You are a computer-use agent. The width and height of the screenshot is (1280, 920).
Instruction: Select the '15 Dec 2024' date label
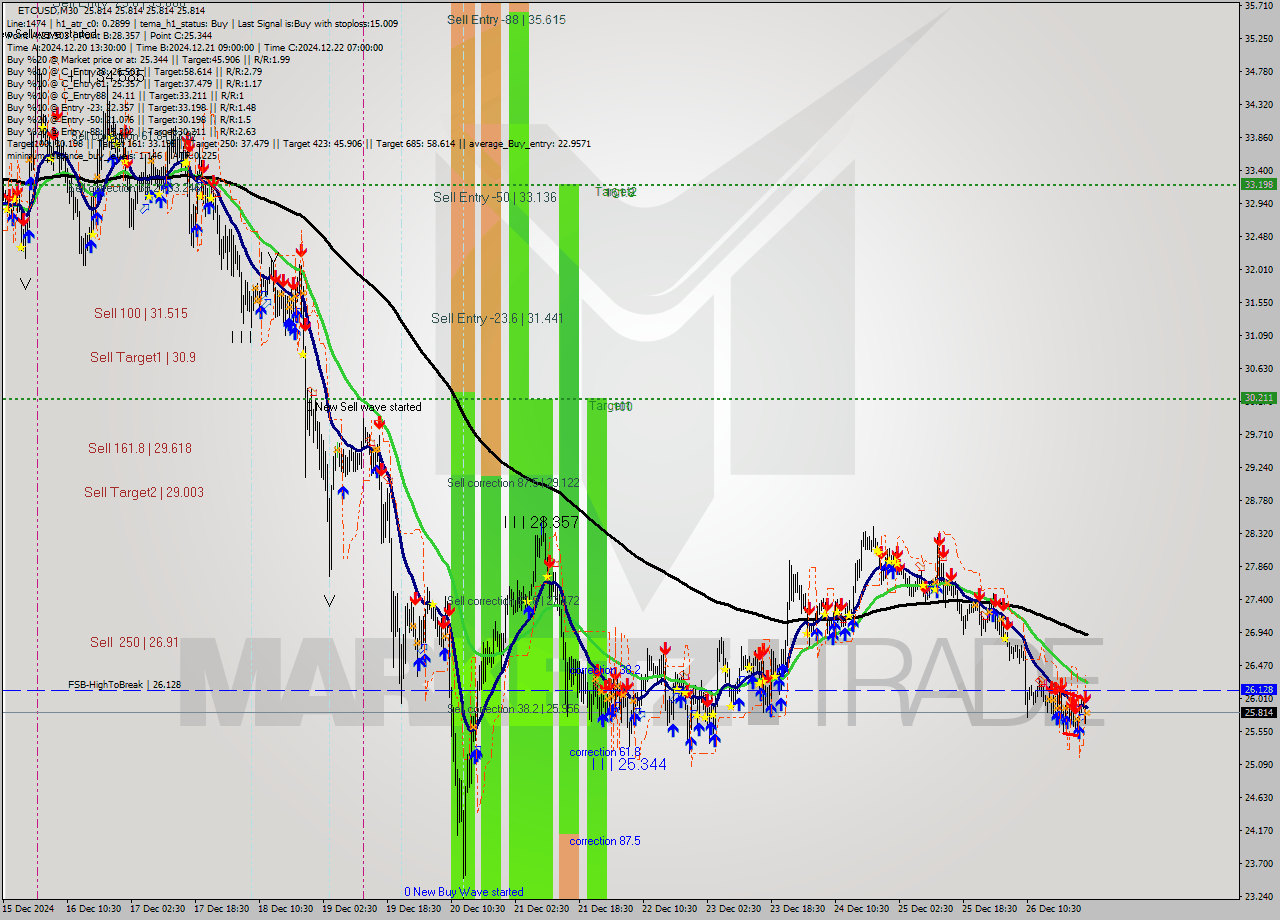pyautogui.click(x=28, y=909)
